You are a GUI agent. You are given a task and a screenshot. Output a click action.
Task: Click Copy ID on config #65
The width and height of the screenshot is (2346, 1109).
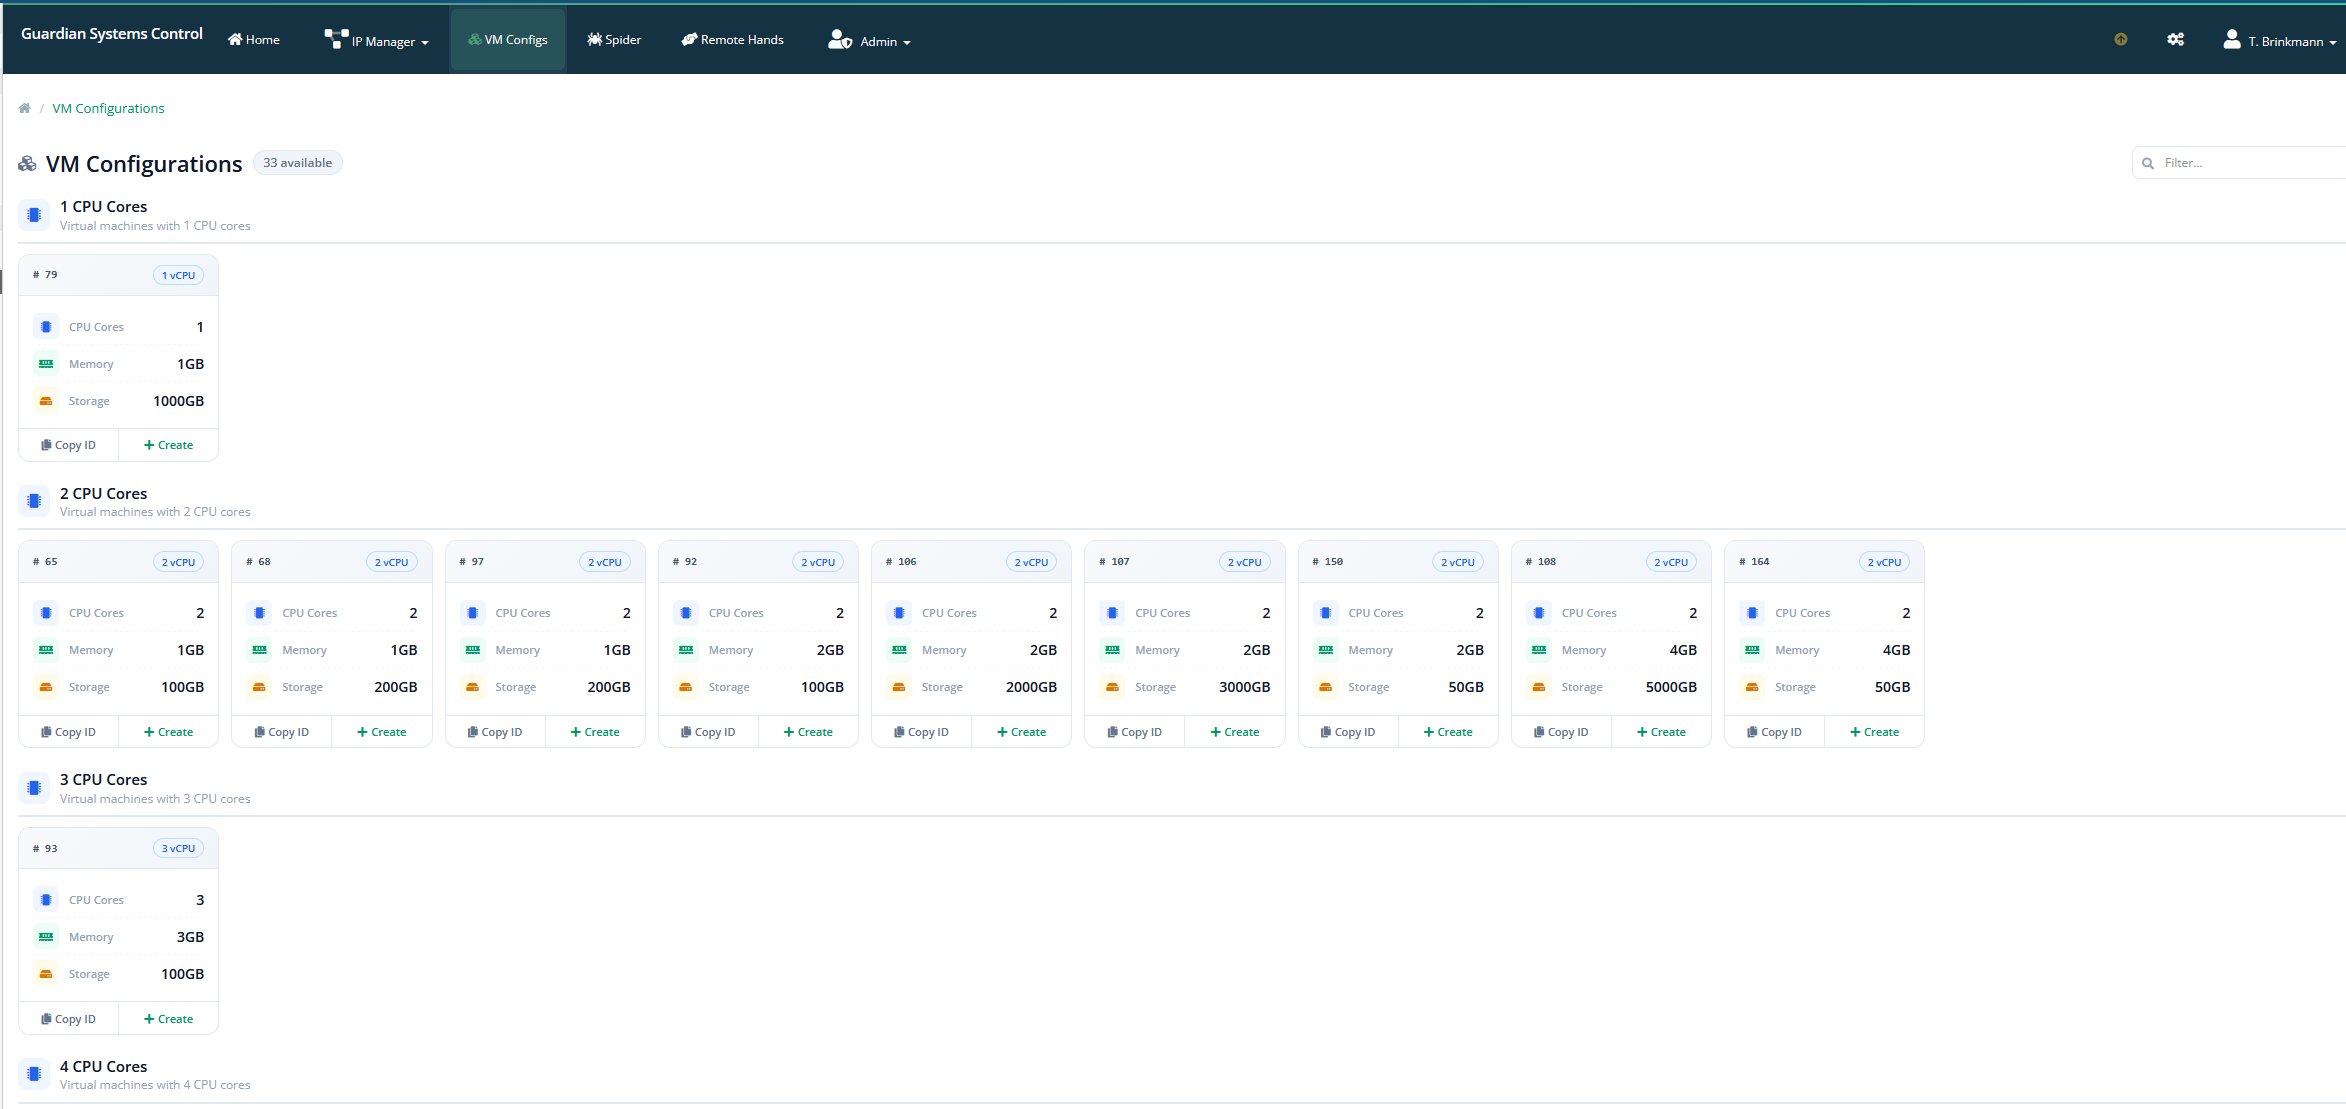click(x=68, y=732)
